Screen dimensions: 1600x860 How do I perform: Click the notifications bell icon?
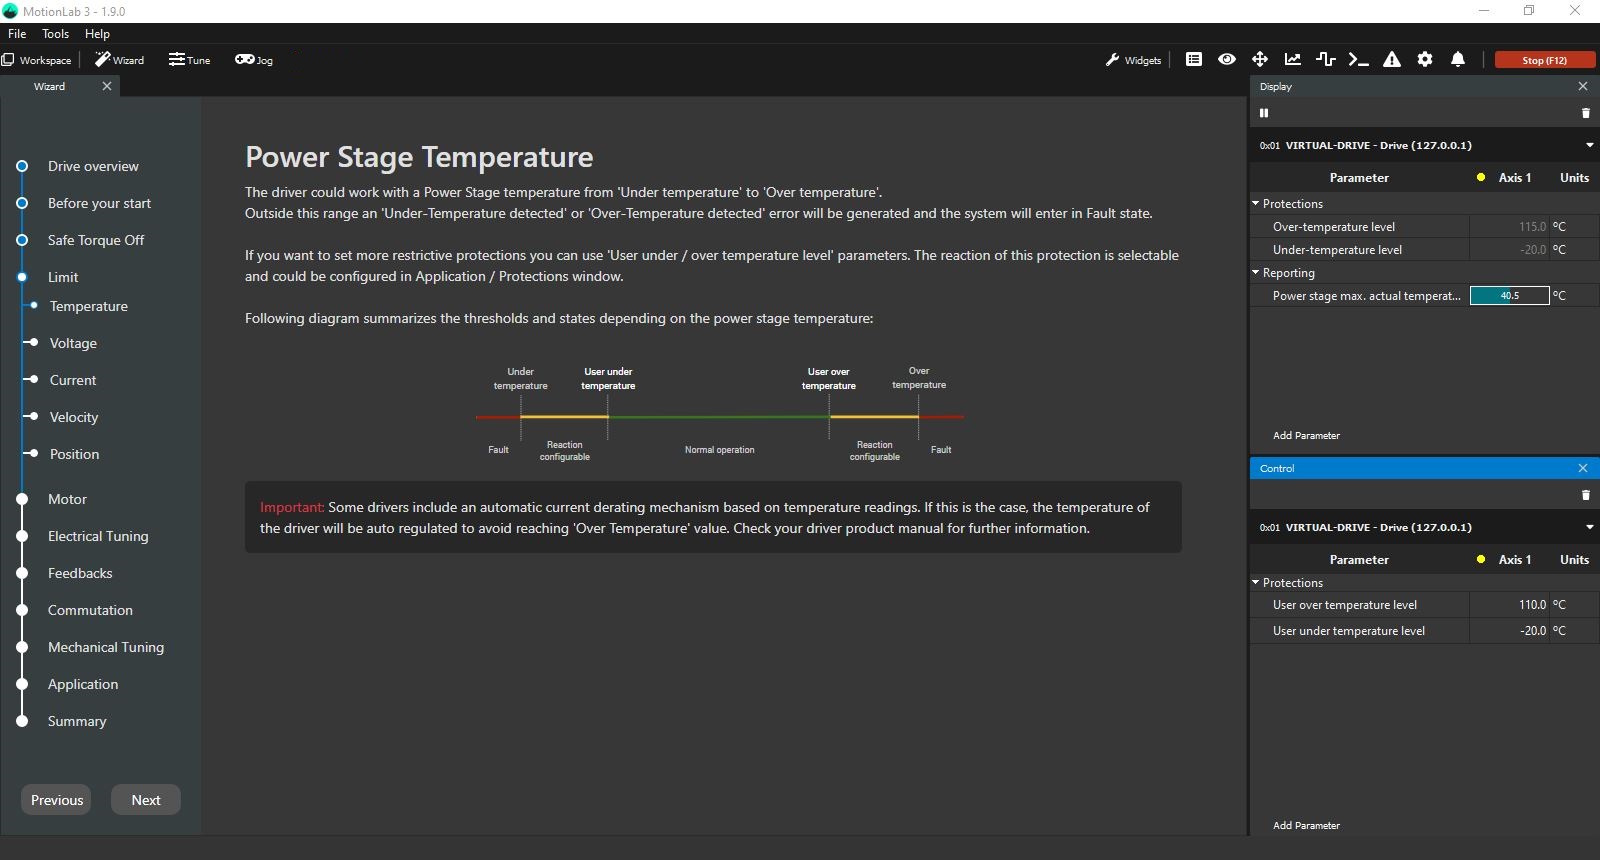click(x=1458, y=60)
